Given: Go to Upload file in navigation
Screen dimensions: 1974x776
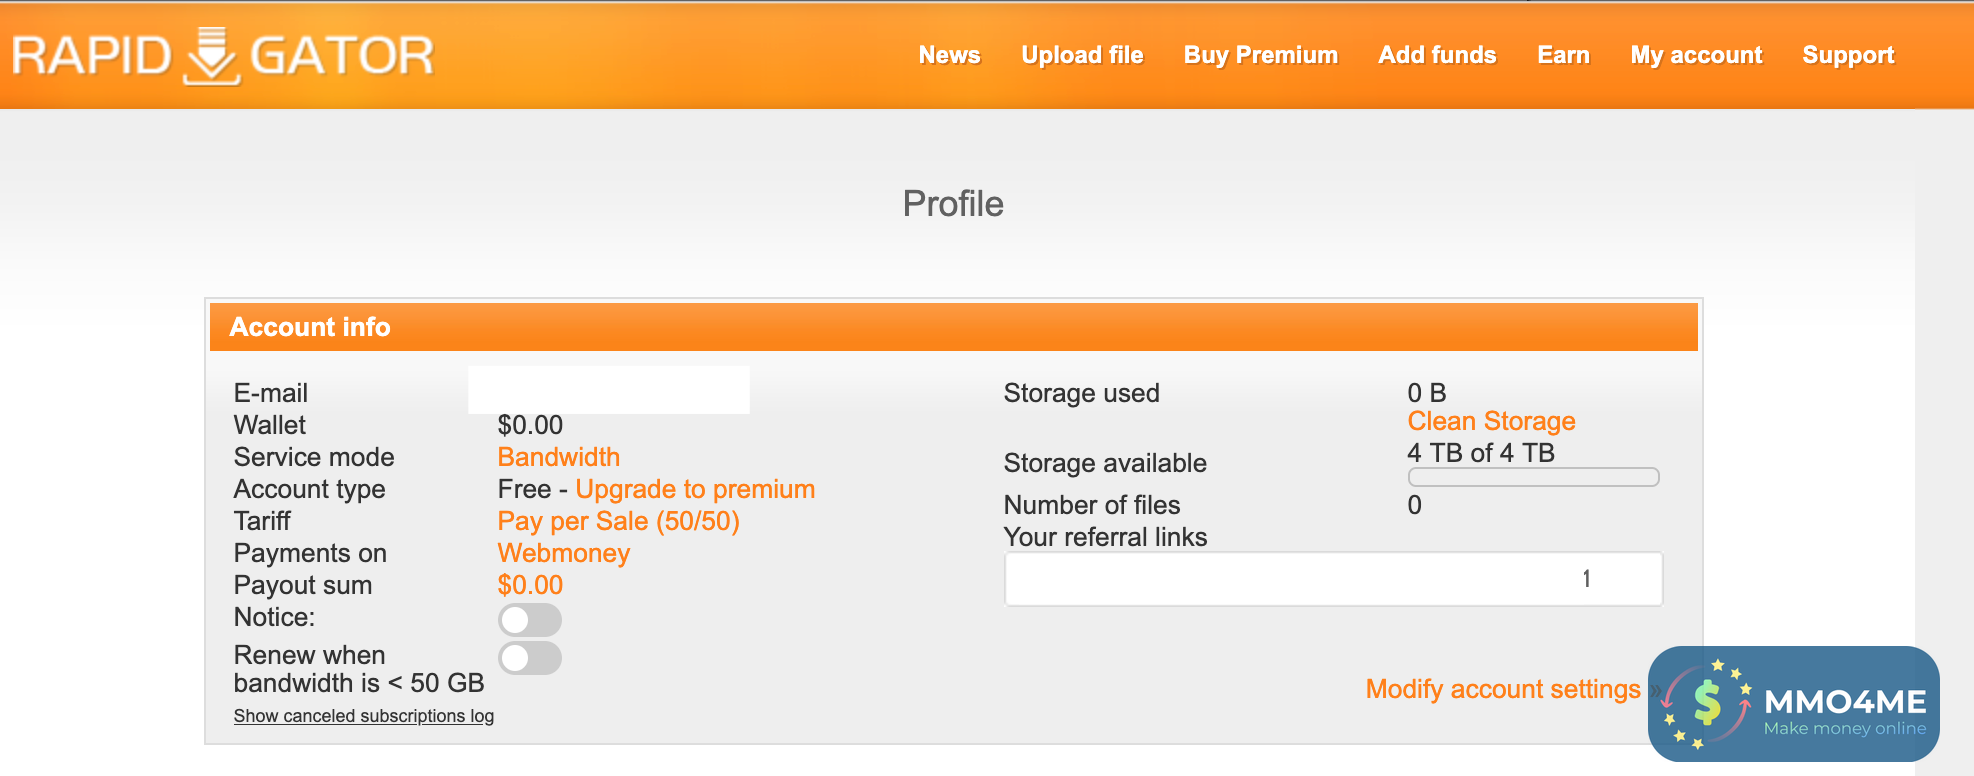Looking at the screenshot, I should point(1082,55).
